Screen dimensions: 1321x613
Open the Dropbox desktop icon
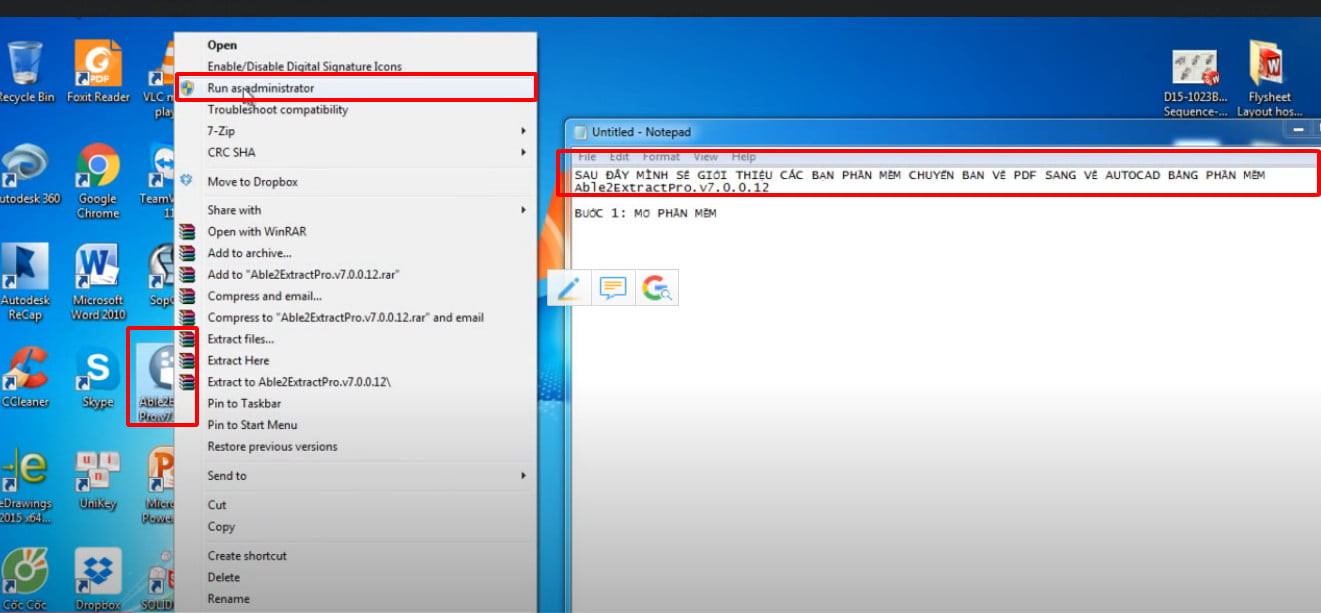(x=98, y=575)
